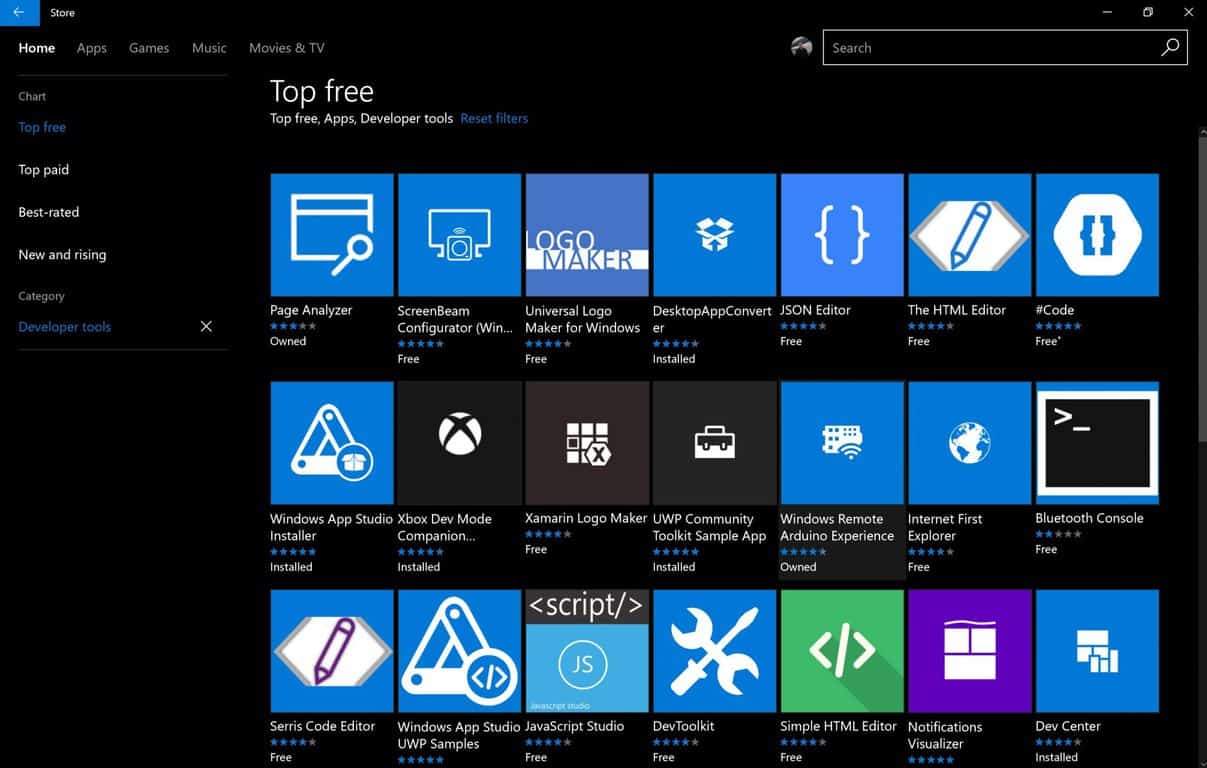1207x768 pixels.
Task: Open the #Code app tile
Action: 1097,235
